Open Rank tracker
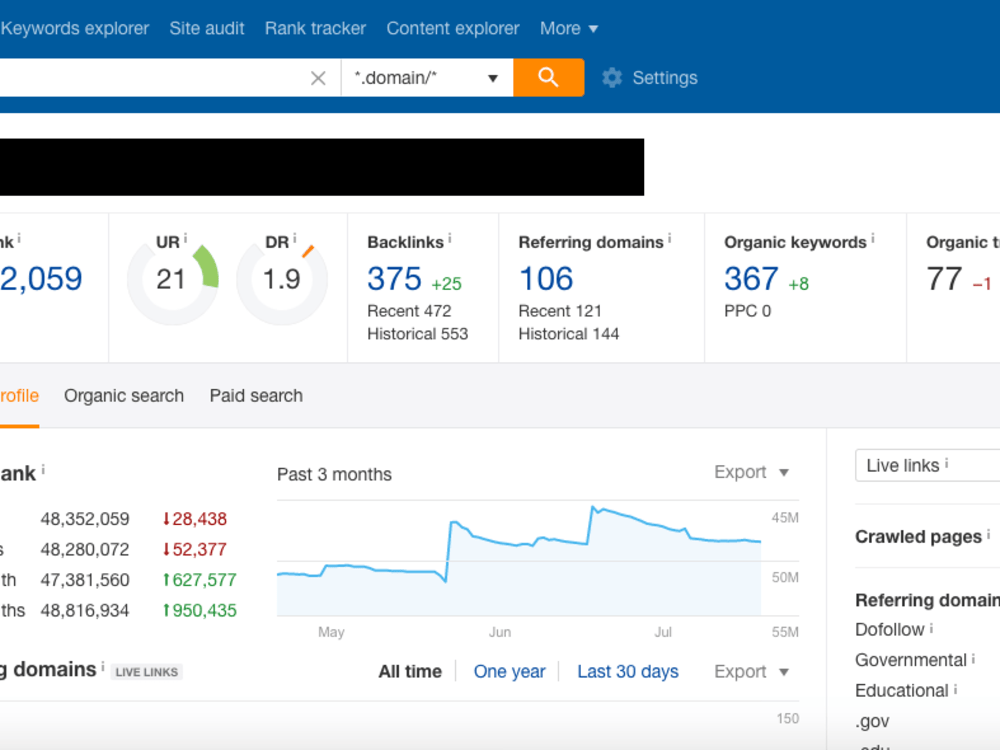1000x750 pixels. [x=316, y=29]
